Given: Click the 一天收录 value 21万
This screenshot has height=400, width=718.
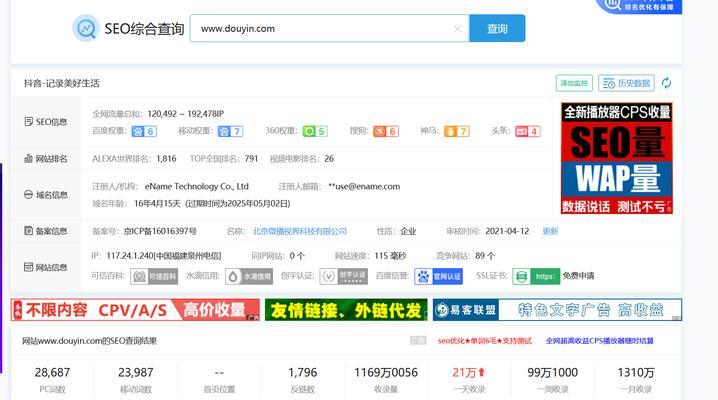Looking at the screenshot, I should tap(468, 373).
